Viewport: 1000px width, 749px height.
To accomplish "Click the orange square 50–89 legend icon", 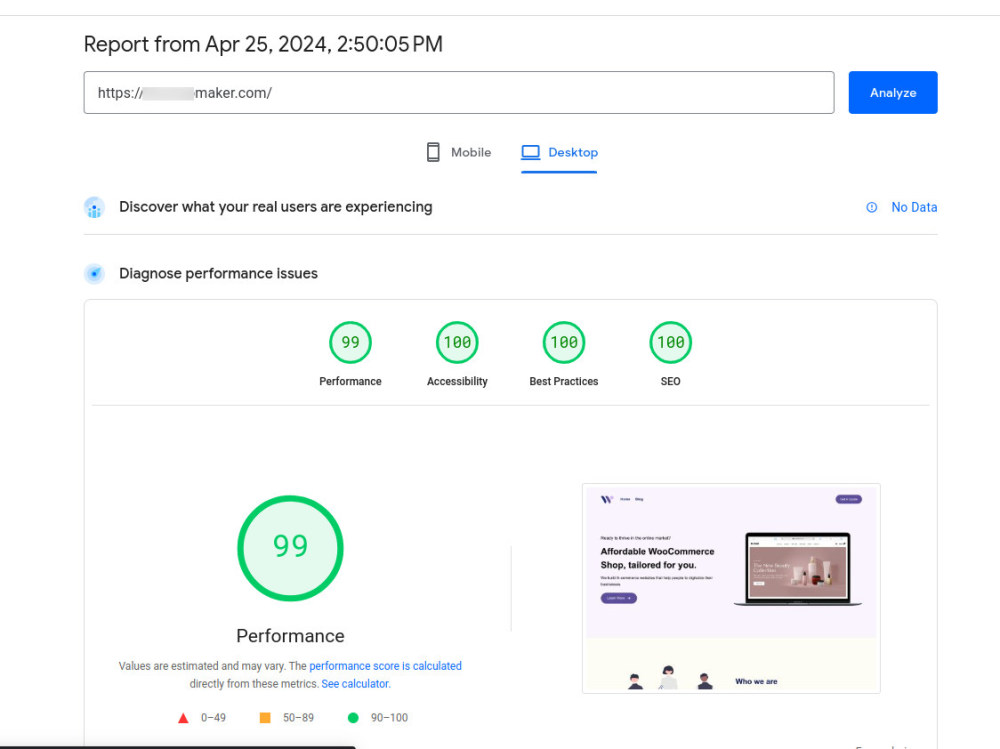I will tap(265, 718).
